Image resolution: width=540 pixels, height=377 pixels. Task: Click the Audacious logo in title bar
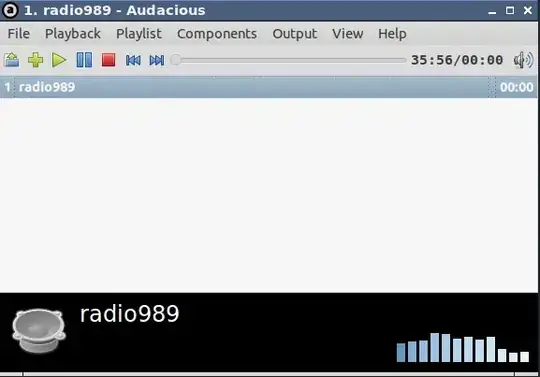(10, 10)
